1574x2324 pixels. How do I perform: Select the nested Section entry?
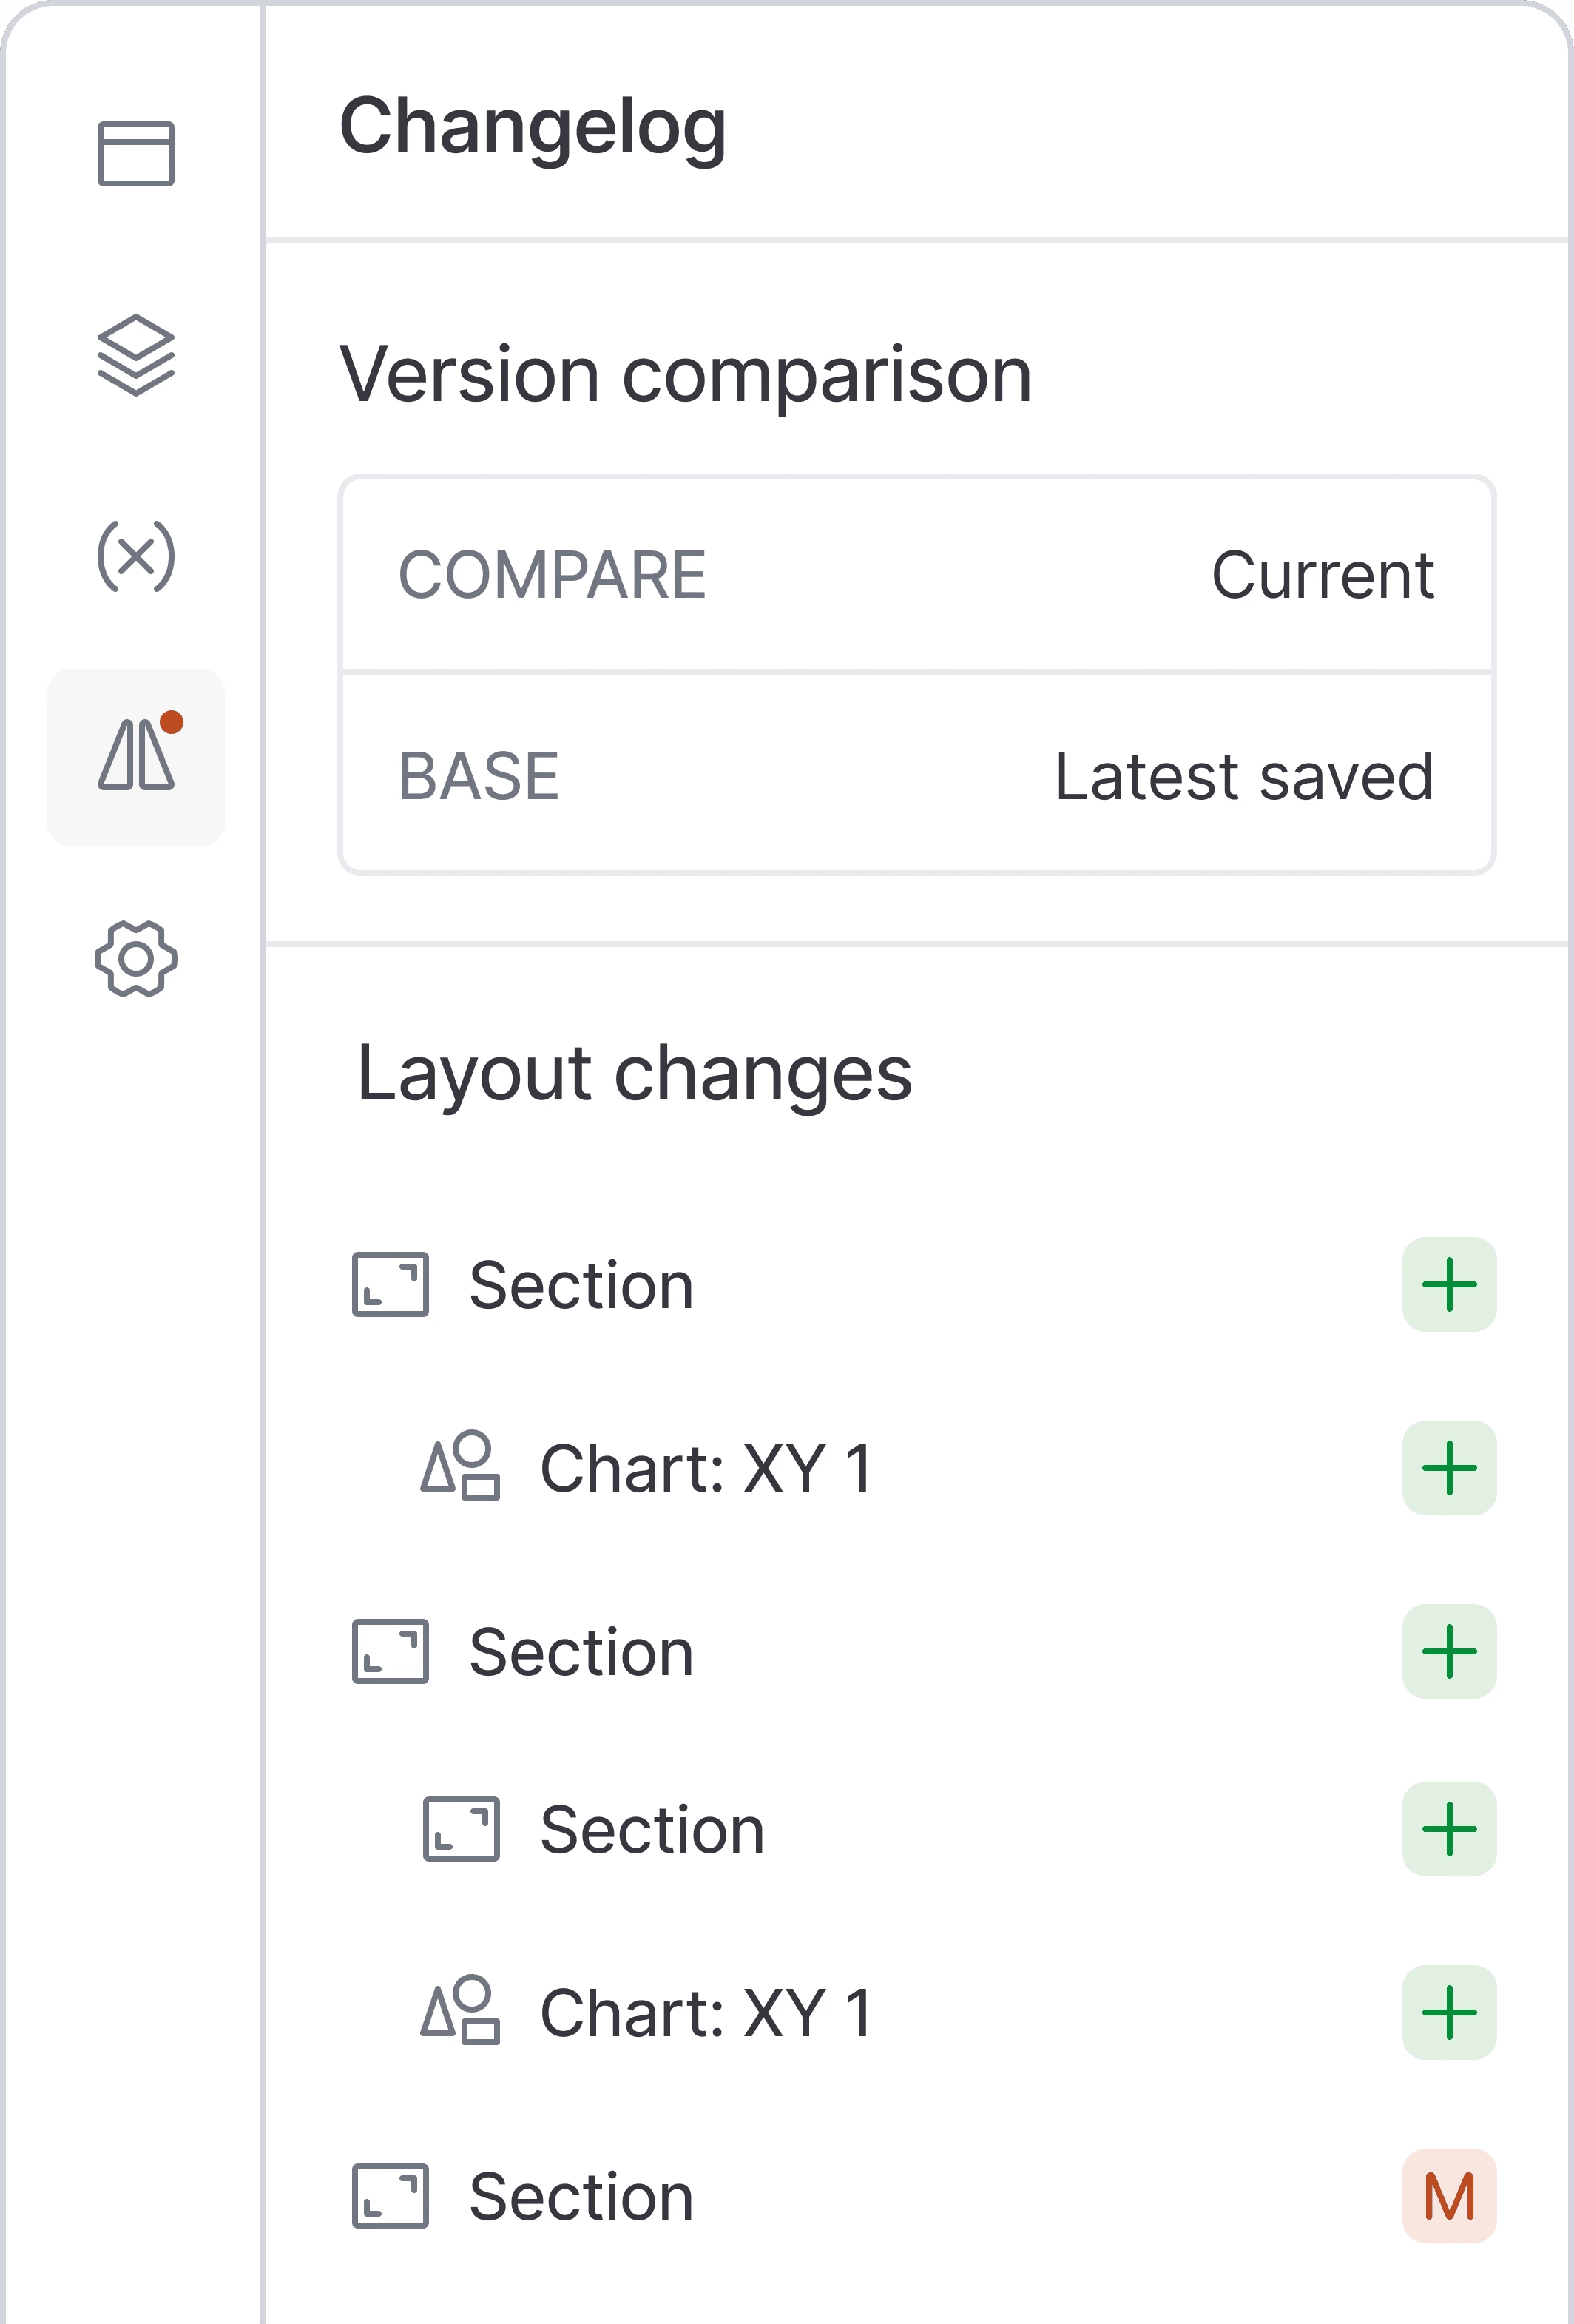point(651,1829)
